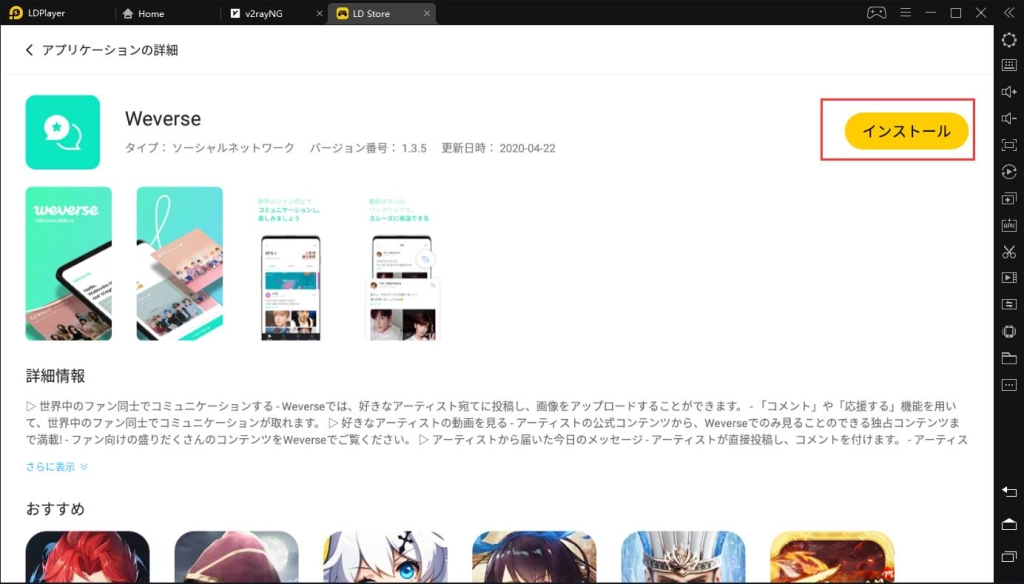
Task: Open the more options (three dots) sidebar icon
Action: coord(1009,385)
